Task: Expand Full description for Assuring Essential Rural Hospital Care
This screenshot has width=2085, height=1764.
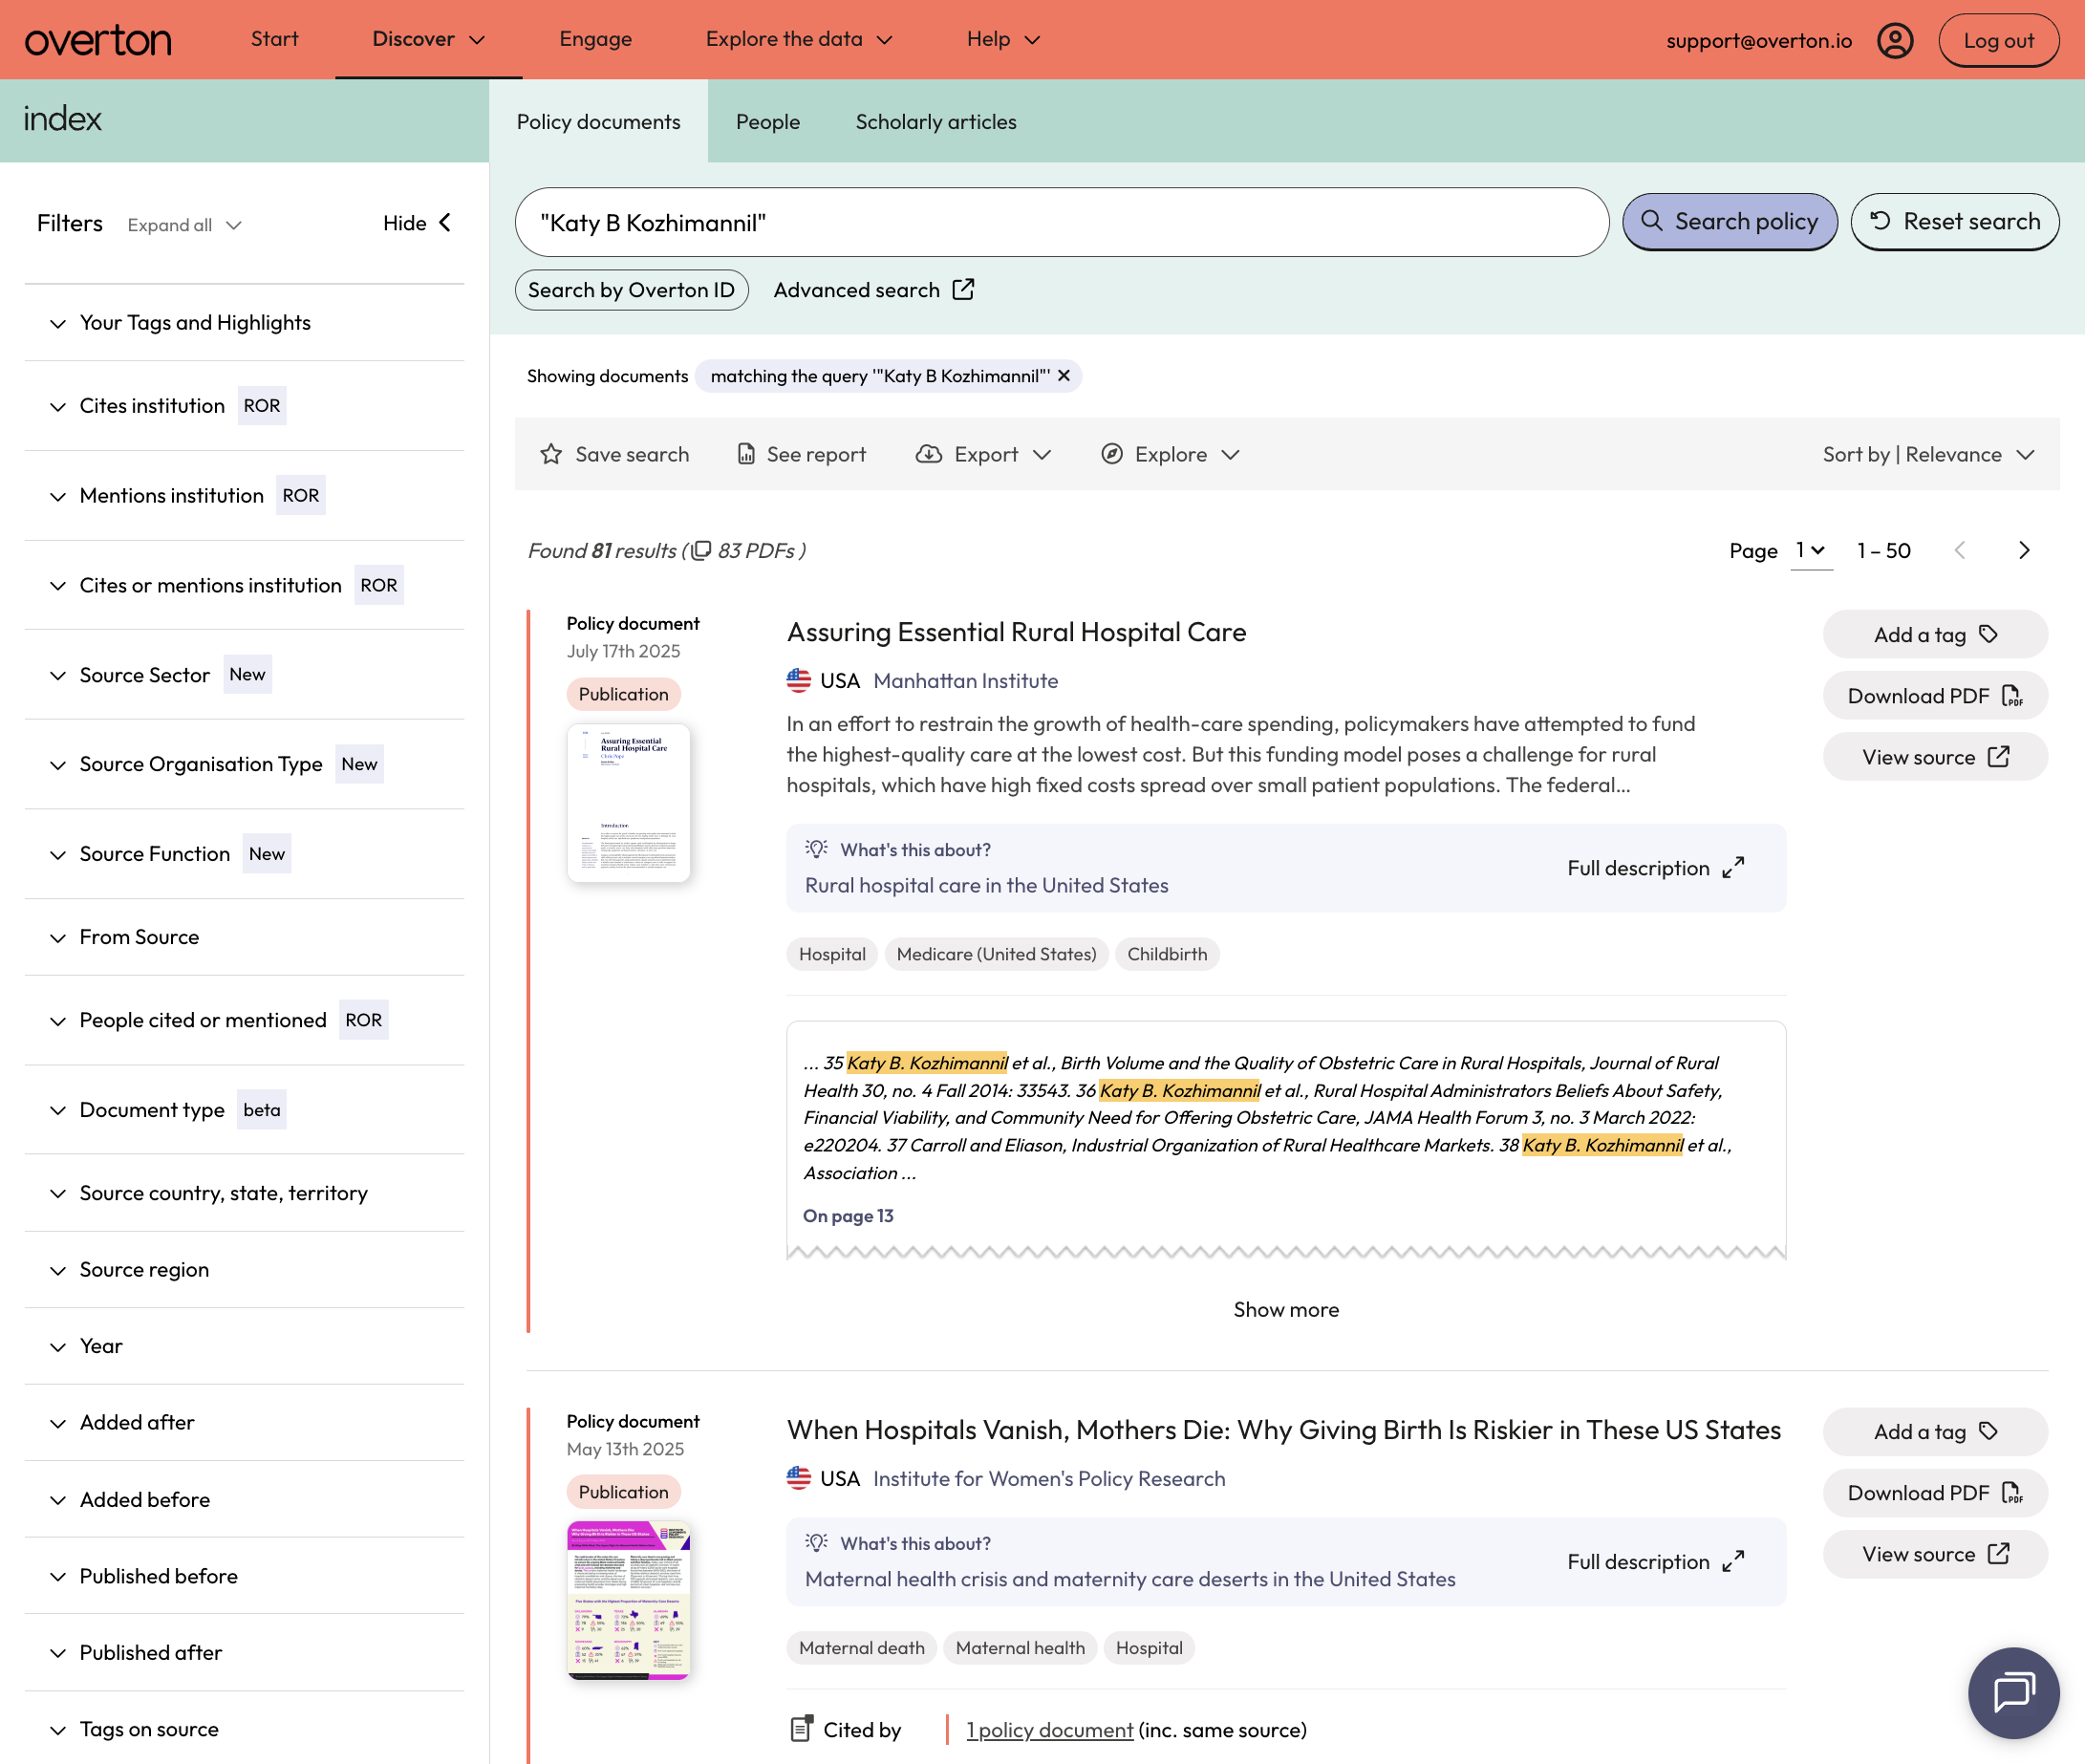Action: point(1655,867)
